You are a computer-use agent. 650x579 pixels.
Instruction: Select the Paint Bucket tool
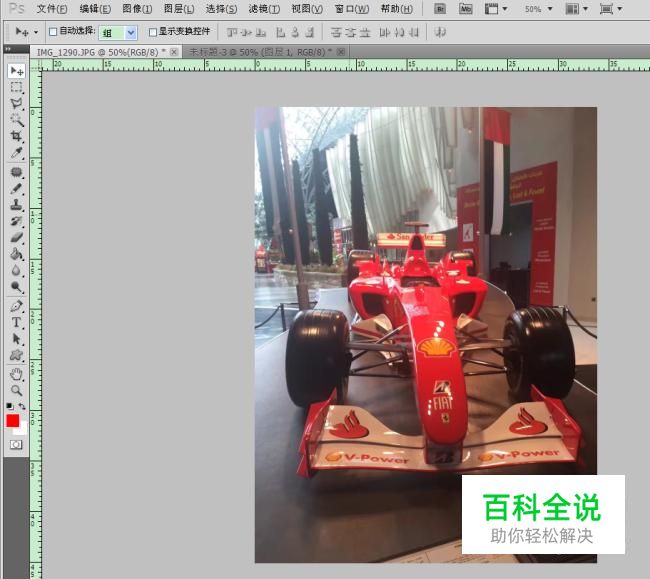pyautogui.click(x=16, y=254)
